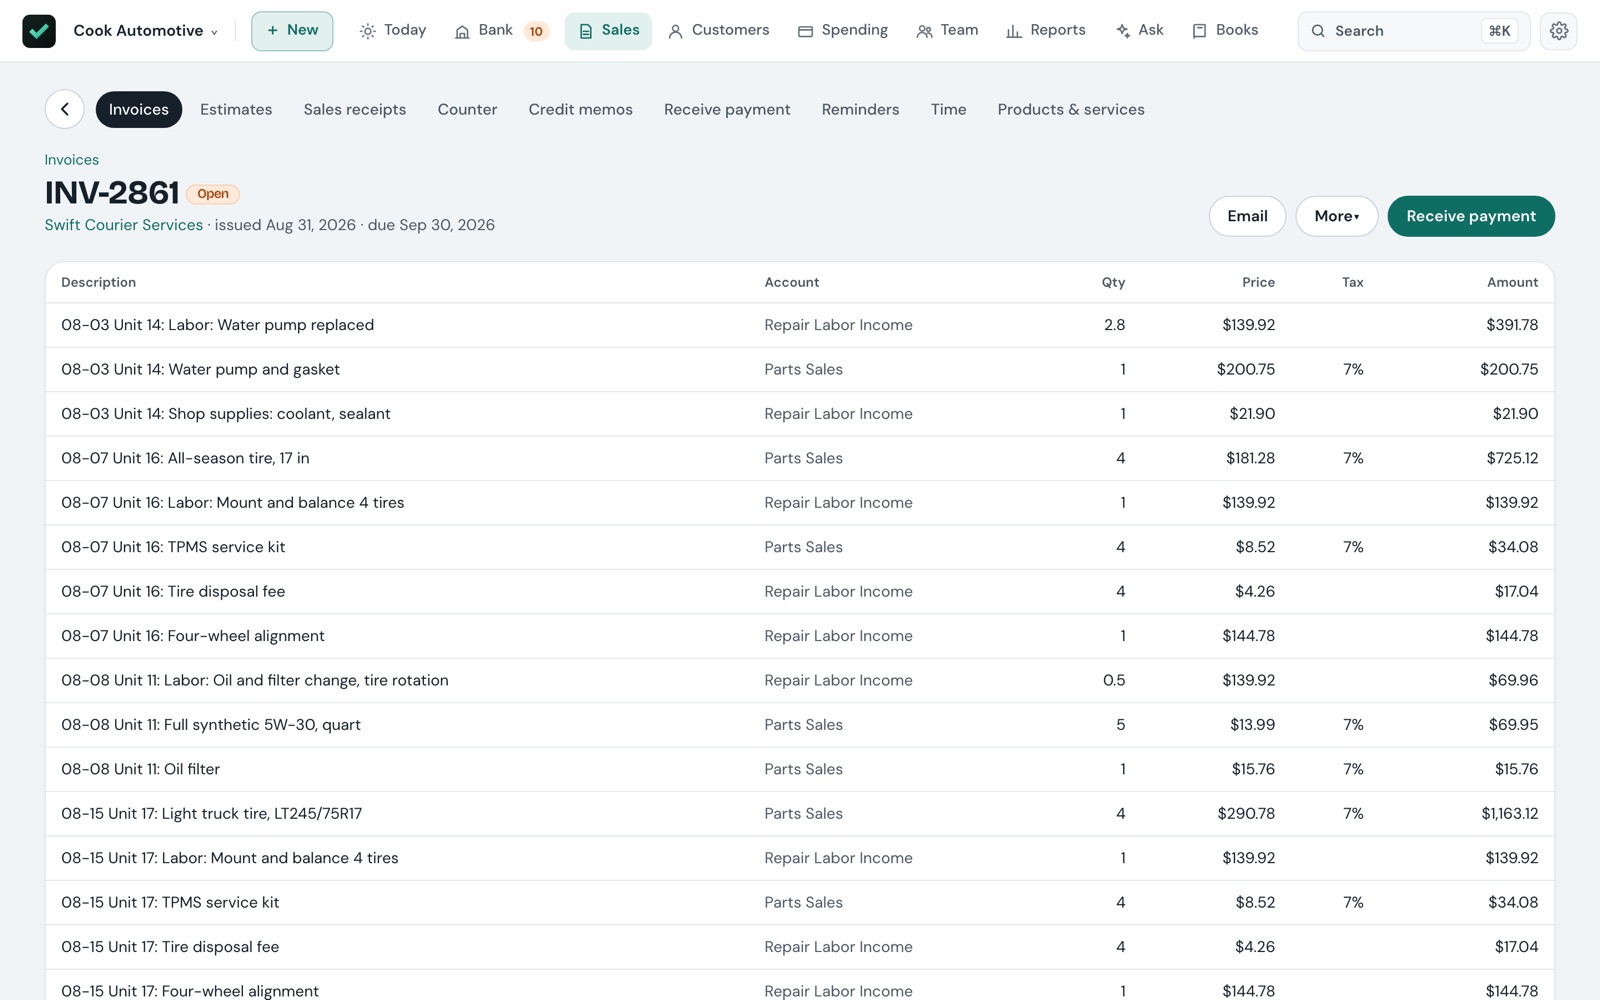Viewport: 1600px width, 1000px height.
Task: Click the green checkmark app logo
Action: [x=39, y=31]
